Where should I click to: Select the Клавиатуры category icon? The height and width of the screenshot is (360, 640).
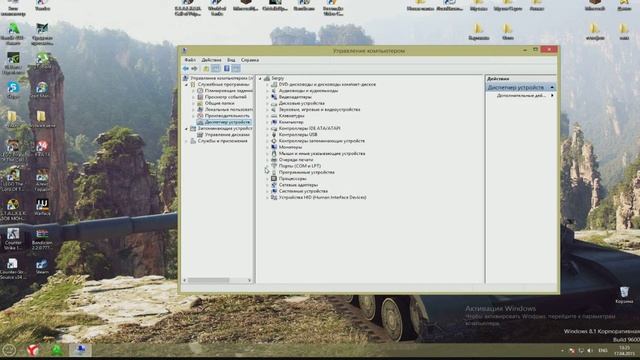[x=274, y=116]
